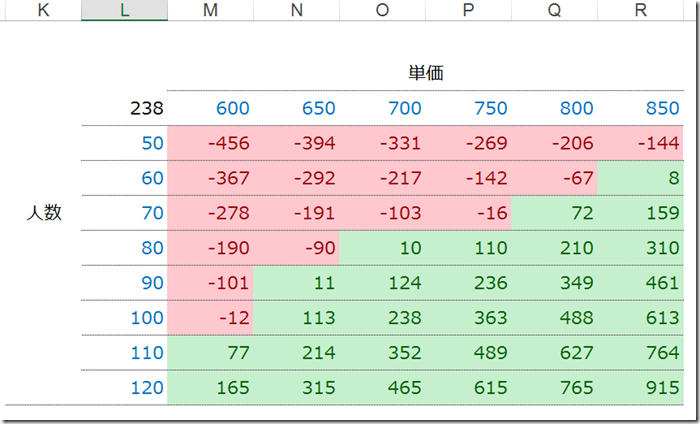Select column M header

[210, 10]
